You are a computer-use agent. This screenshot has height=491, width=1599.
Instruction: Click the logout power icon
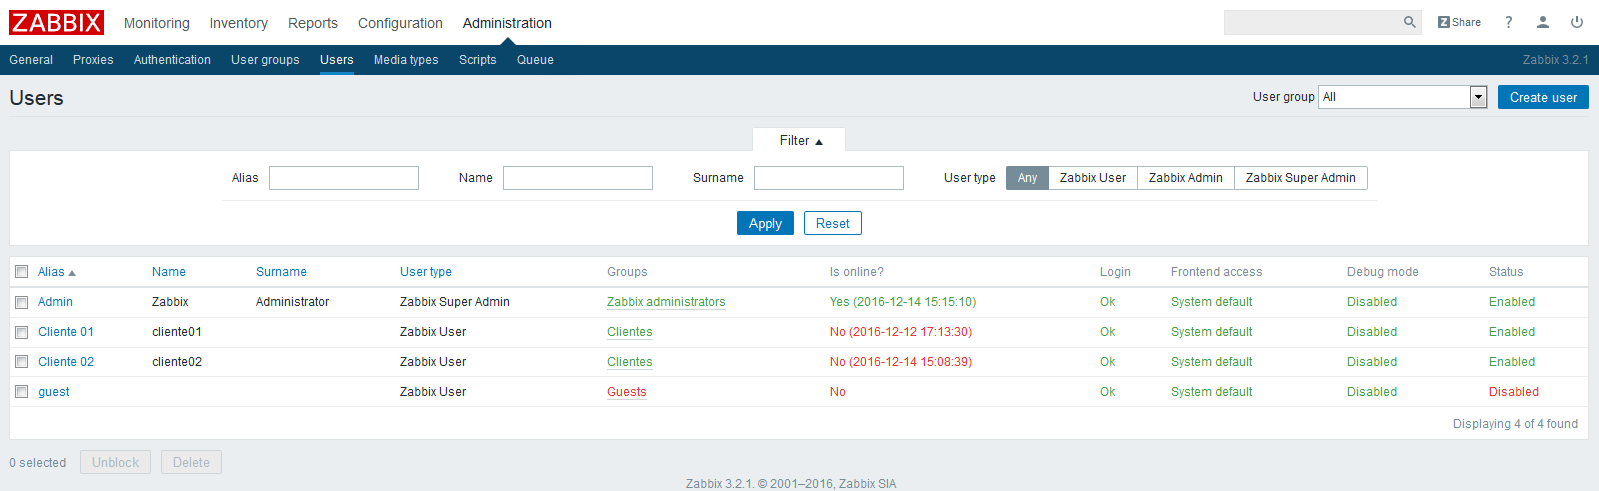pos(1577,22)
